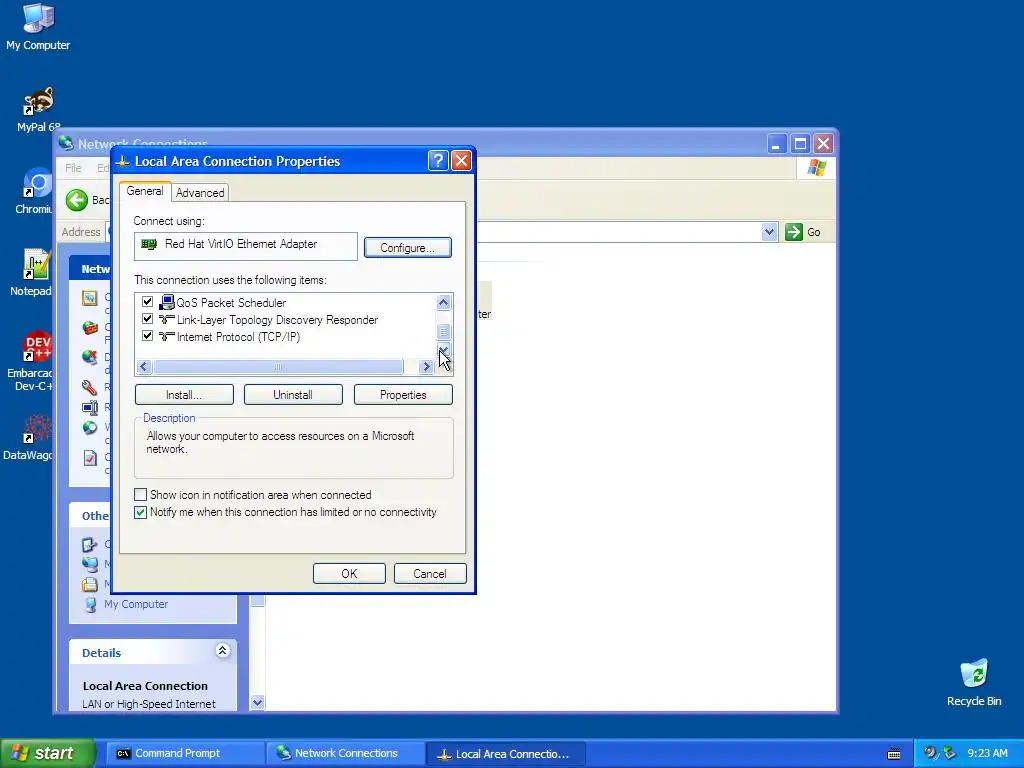
Task: Disable Notify me about limited connectivity
Action: point(140,512)
